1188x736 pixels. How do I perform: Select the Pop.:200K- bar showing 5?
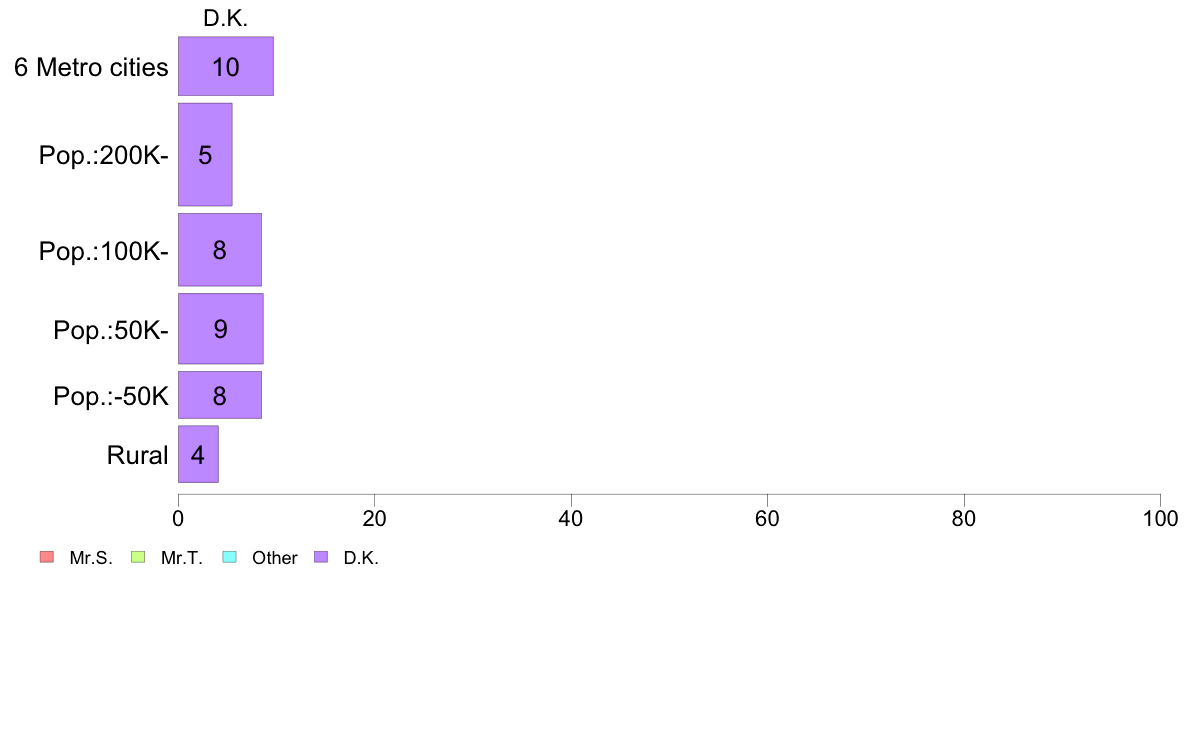[205, 155]
